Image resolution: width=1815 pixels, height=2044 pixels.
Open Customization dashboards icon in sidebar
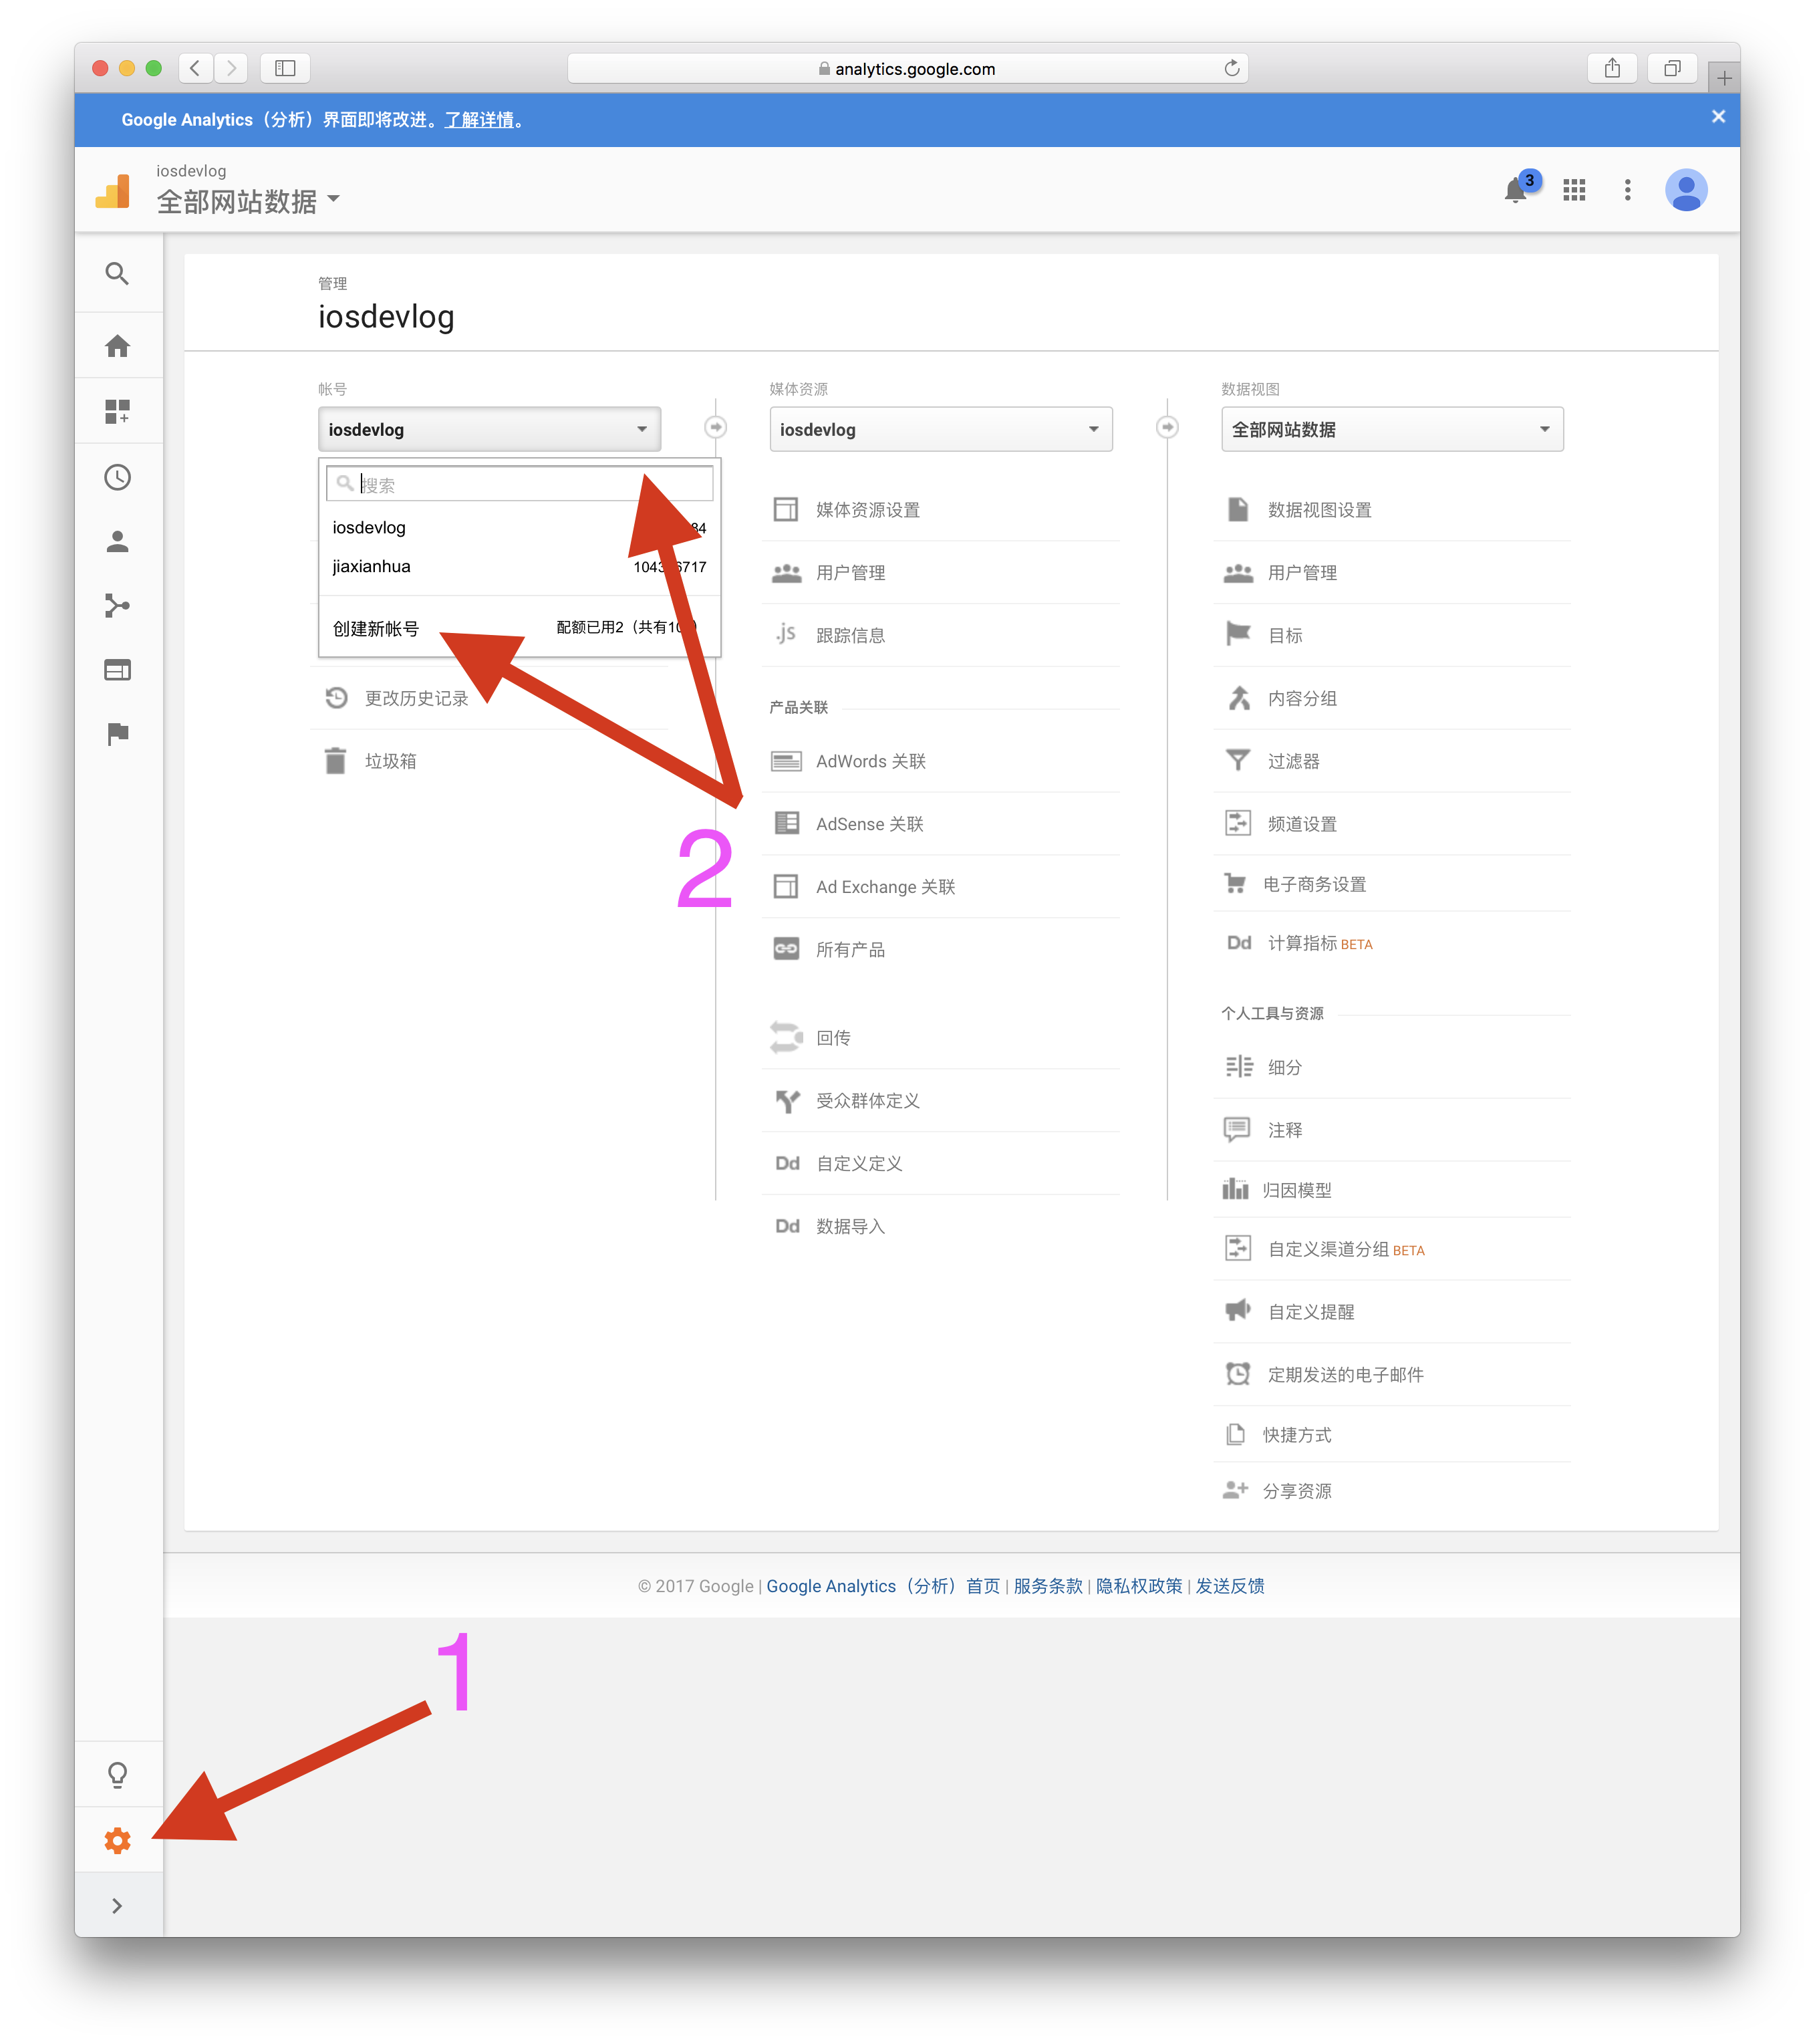tap(117, 411)
